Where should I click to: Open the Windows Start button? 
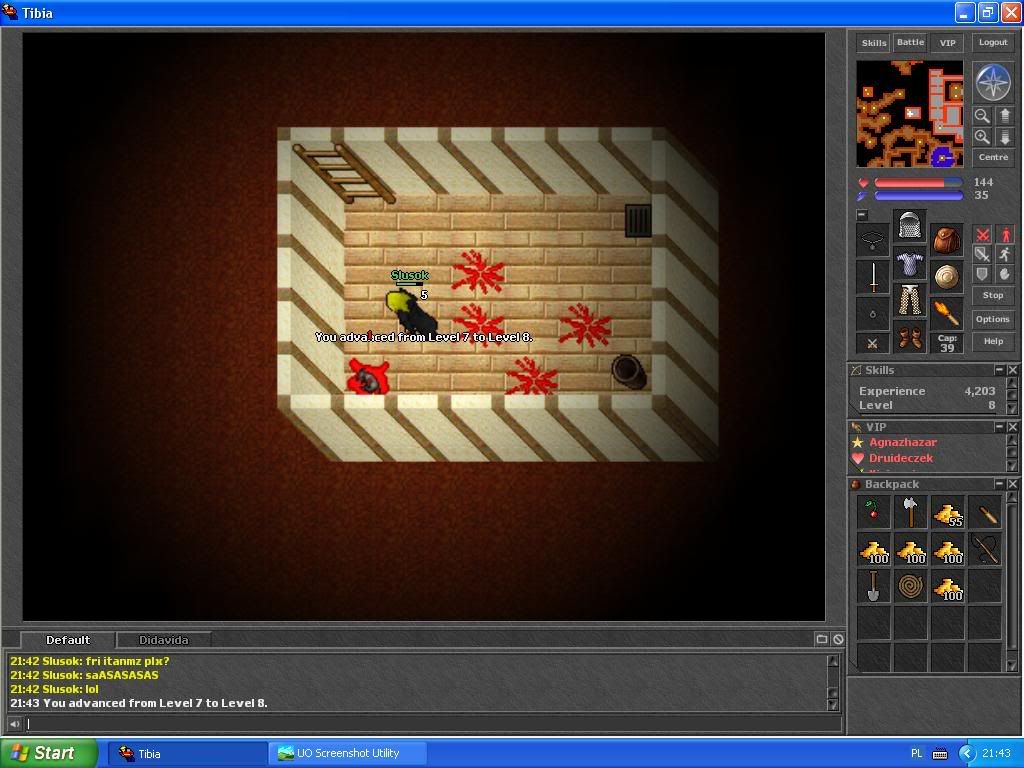tap(47, 753)
